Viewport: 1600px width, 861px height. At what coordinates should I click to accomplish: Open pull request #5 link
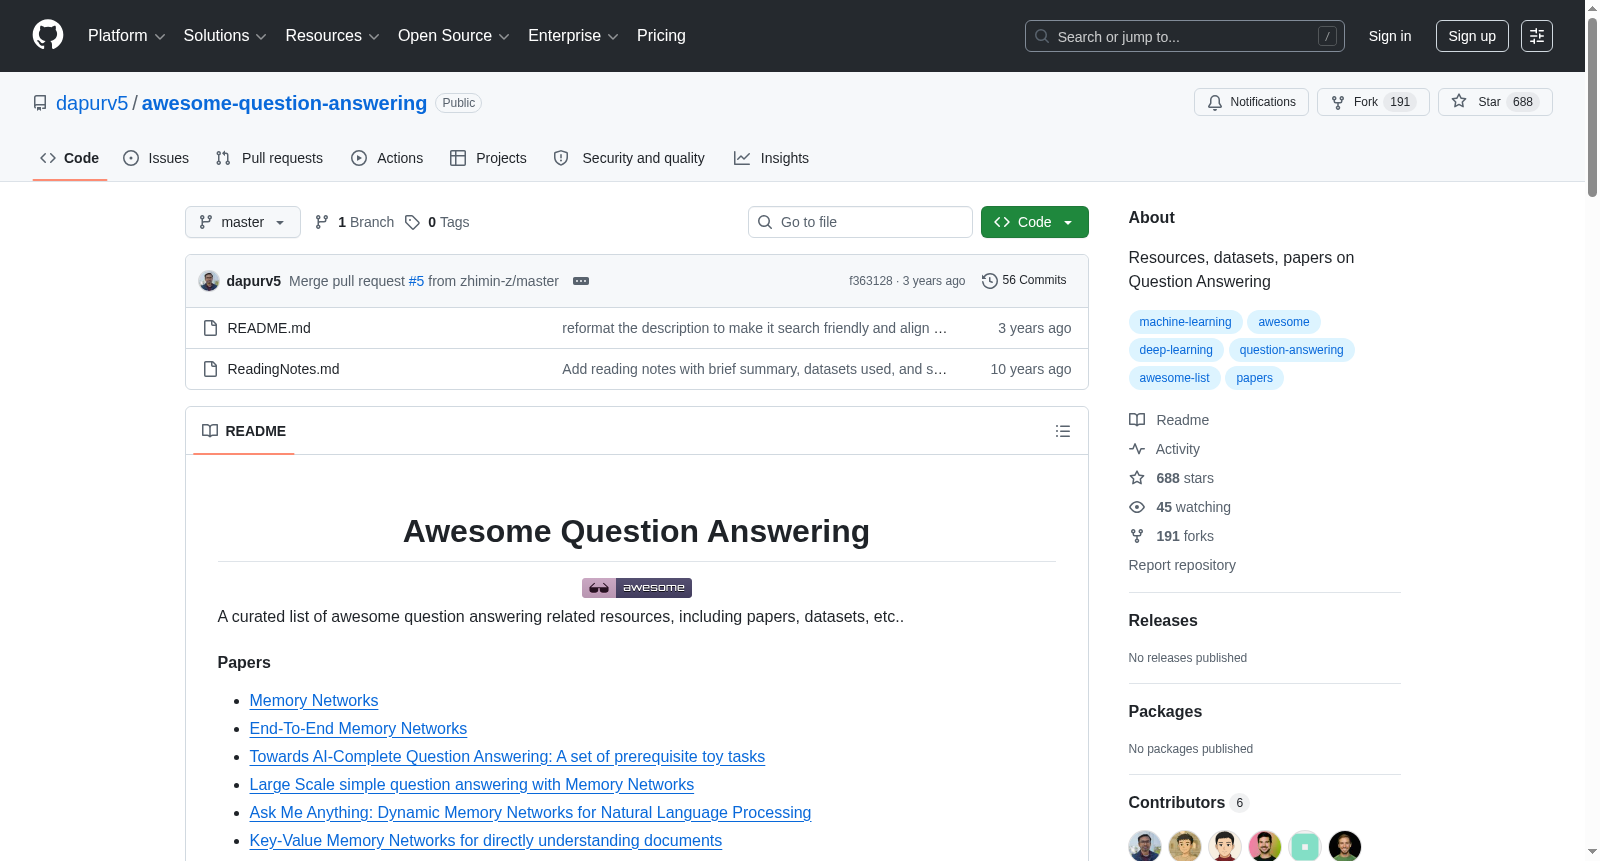(x=416, y=281)
